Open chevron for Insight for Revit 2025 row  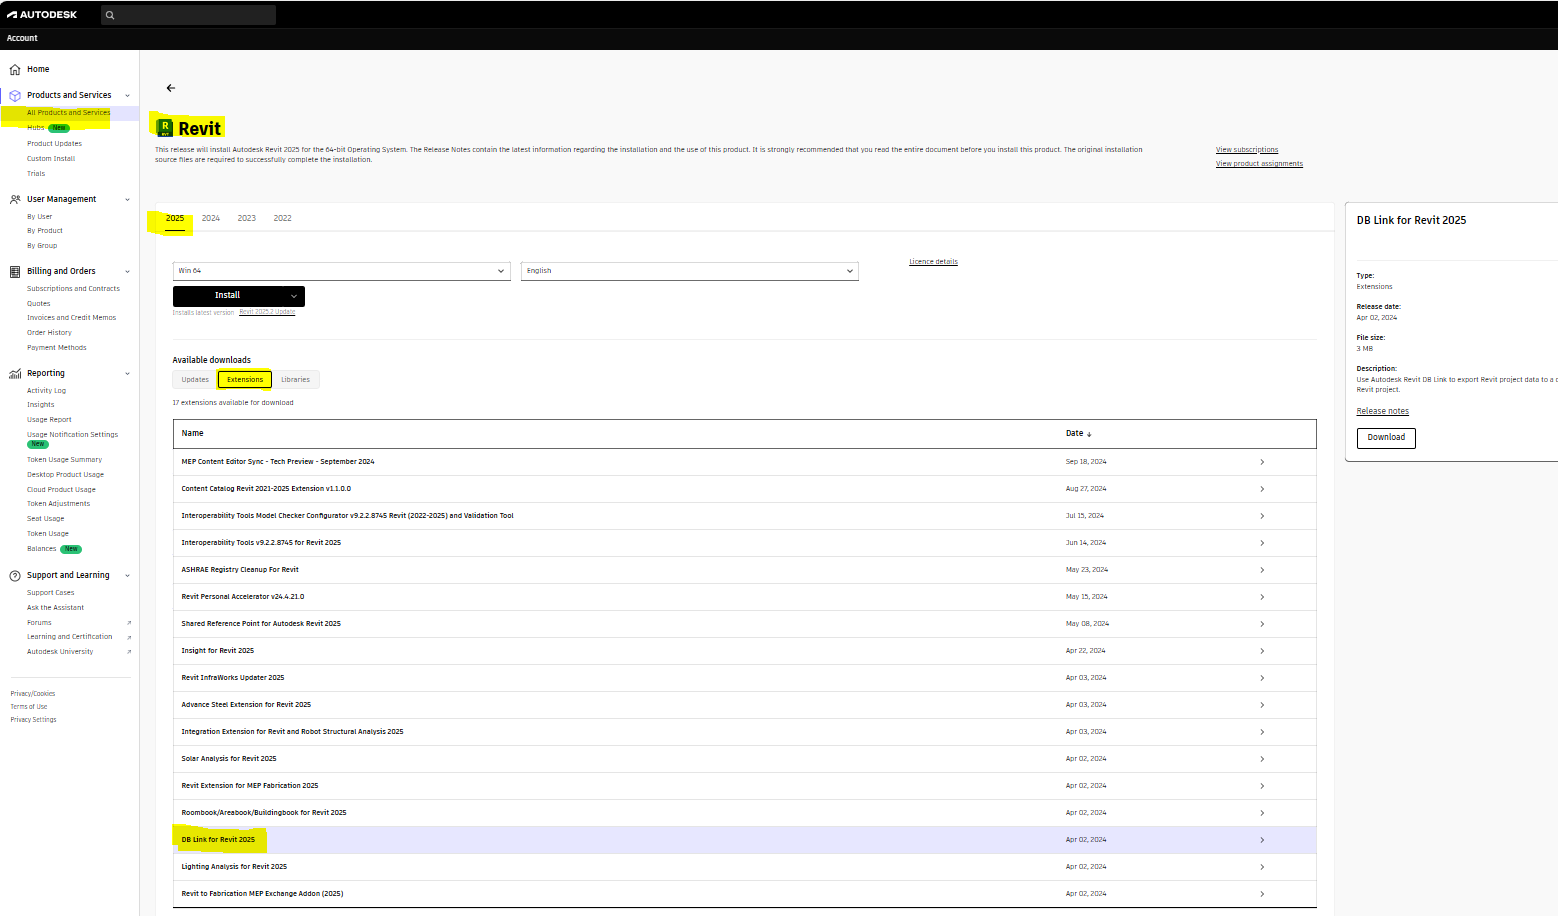point(1262,651)
